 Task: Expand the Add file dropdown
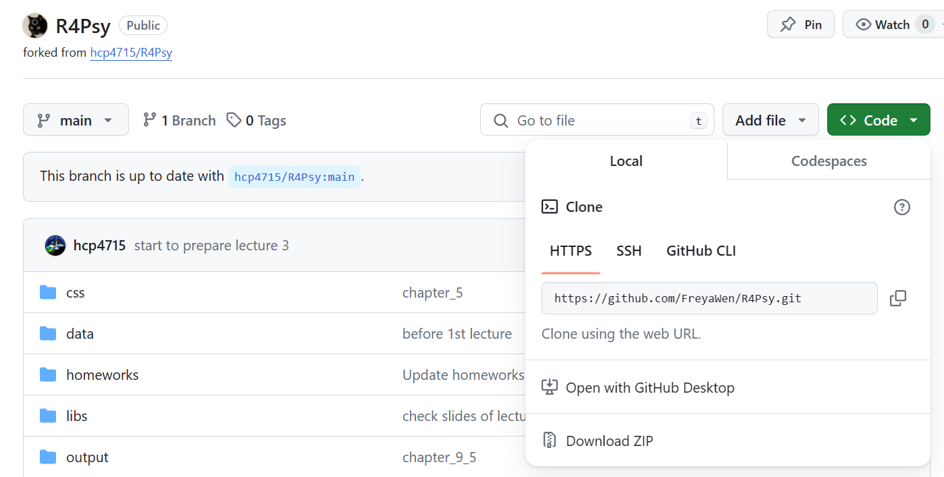tap(770, 120)
